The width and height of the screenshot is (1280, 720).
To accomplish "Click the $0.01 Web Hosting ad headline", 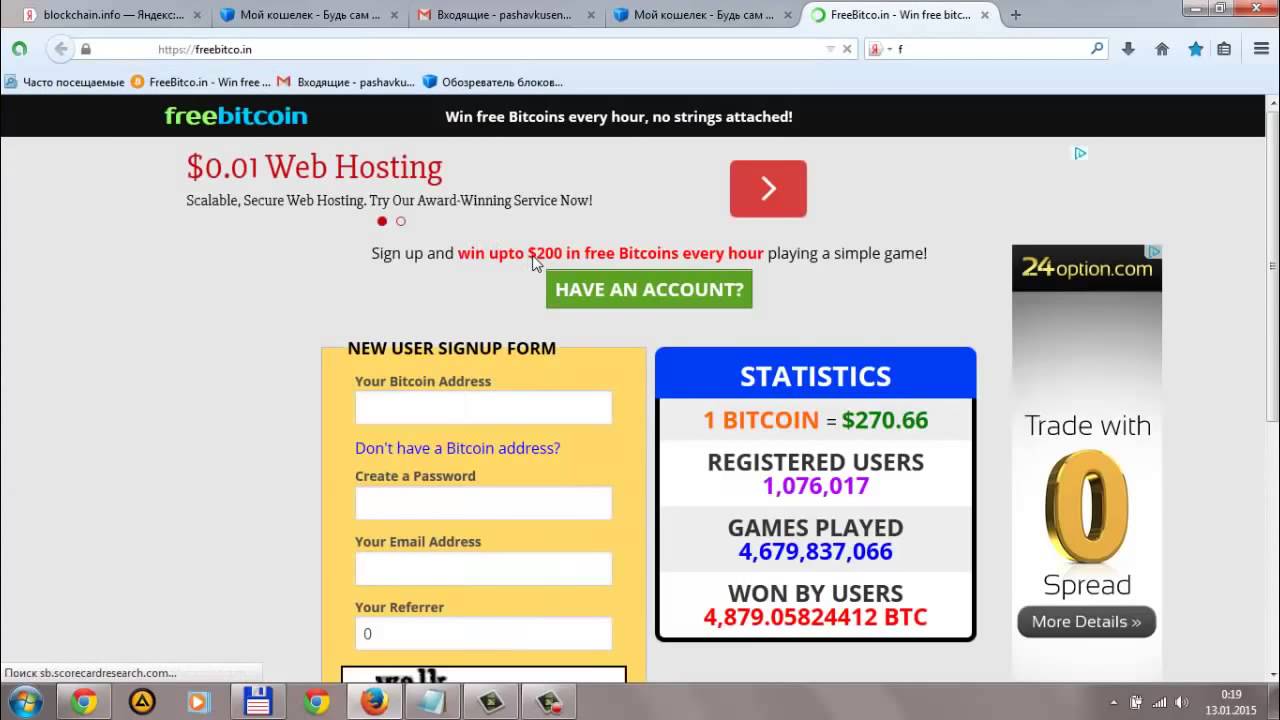I will tap(314, 167).
